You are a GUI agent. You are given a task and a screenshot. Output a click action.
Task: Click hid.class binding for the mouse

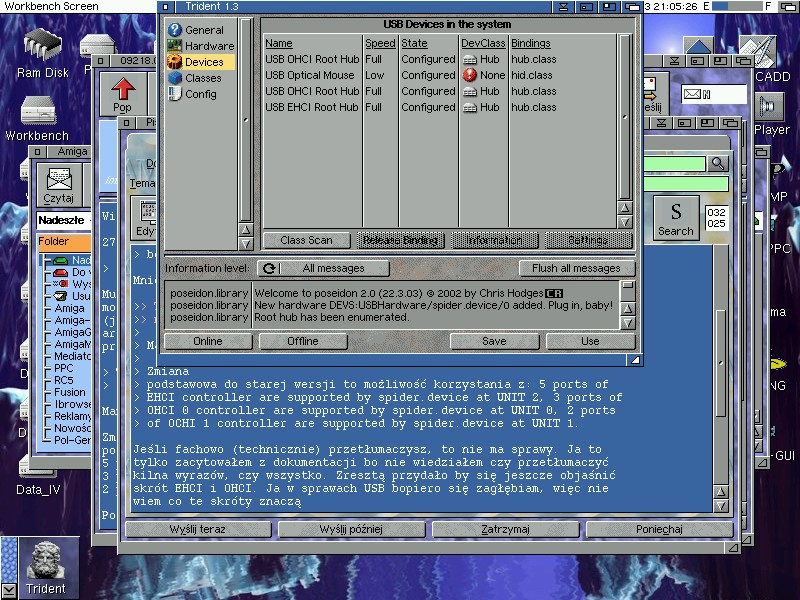point(532,76)
